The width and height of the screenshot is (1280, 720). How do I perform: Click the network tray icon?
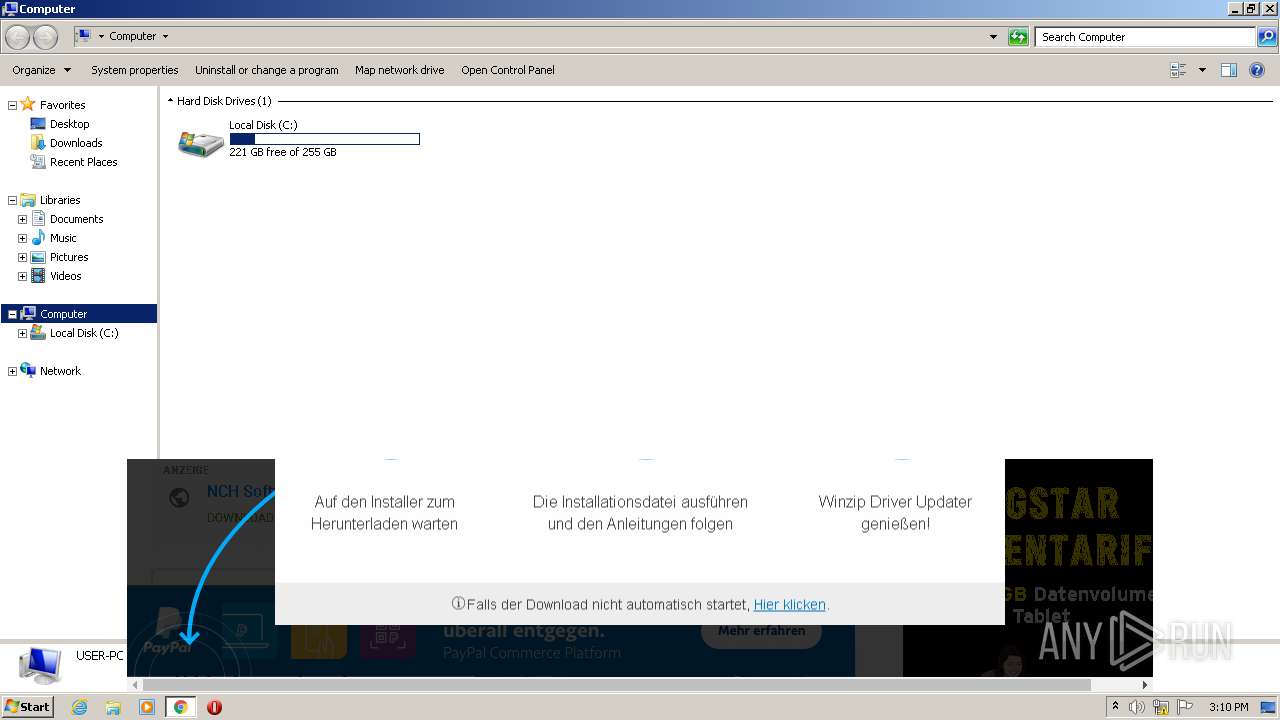pos(1161,707)
